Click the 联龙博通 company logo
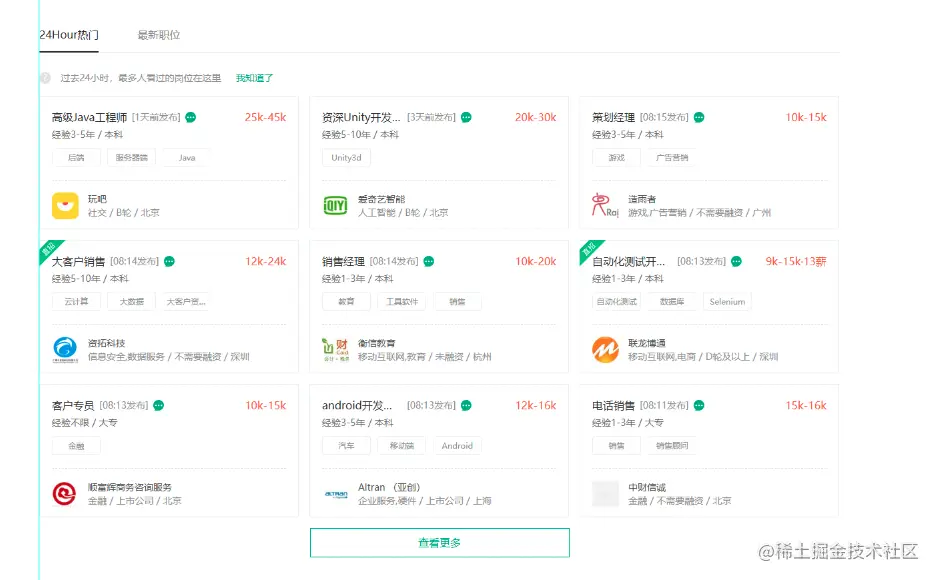Image resolution: width=937 pixels, height=580 pixels. point(605,349)
